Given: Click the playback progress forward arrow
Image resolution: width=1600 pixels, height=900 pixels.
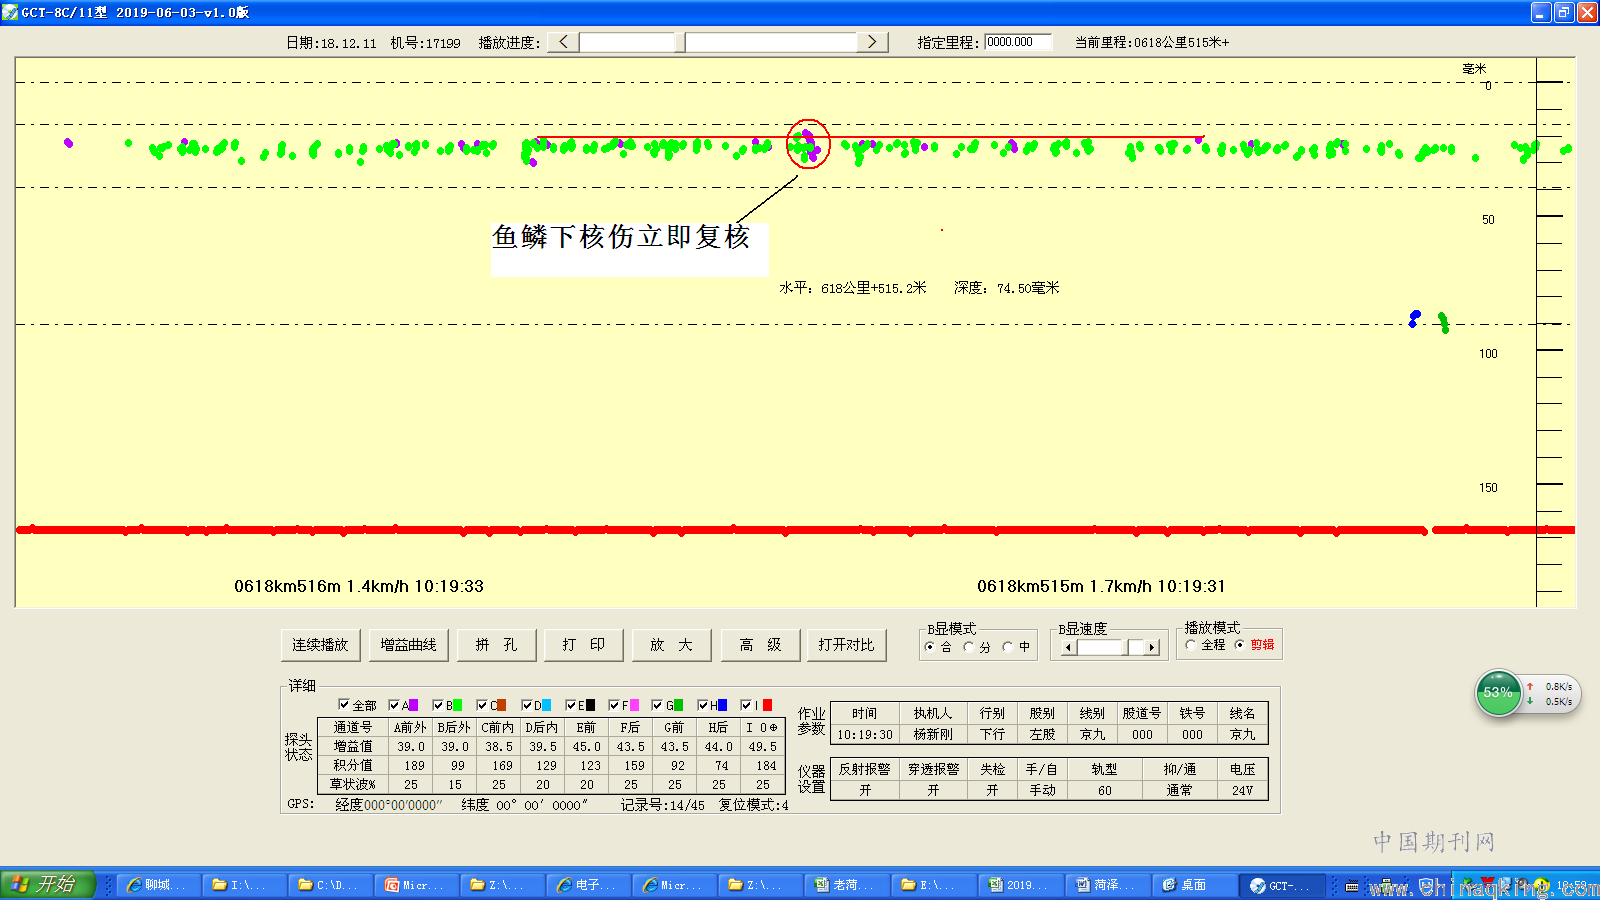Looking at the screenshot, I should [872, 42].
